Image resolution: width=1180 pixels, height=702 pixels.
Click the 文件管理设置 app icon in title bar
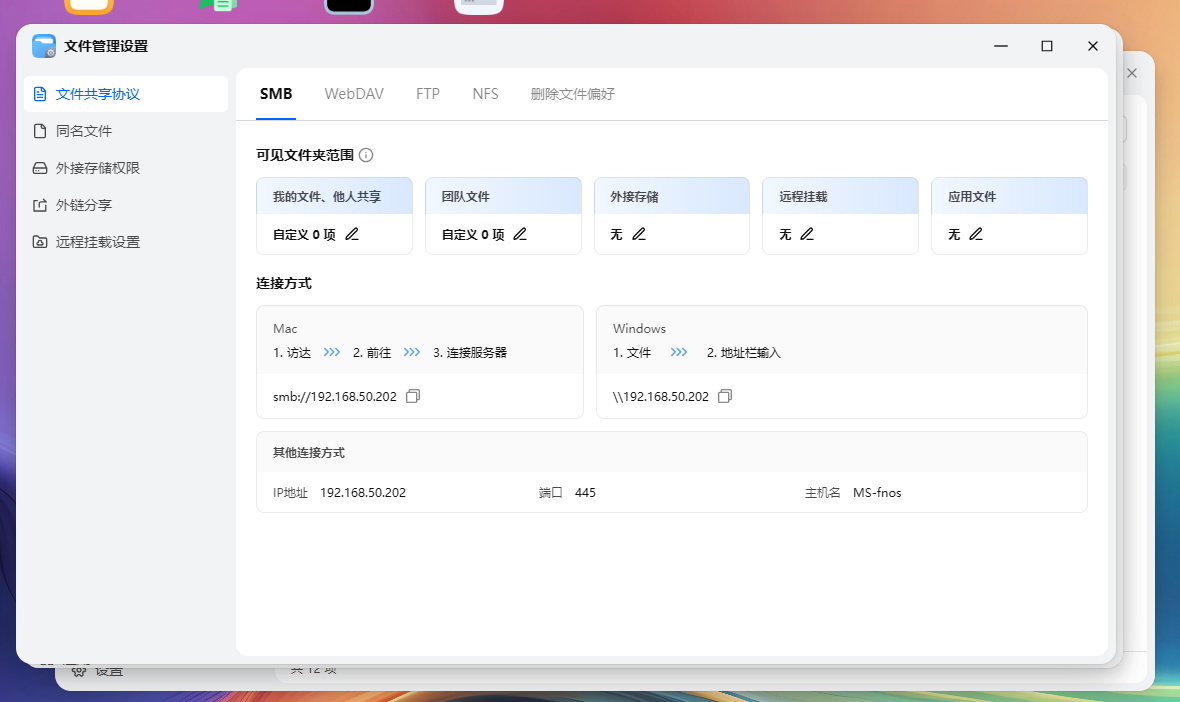pos(44,46)
